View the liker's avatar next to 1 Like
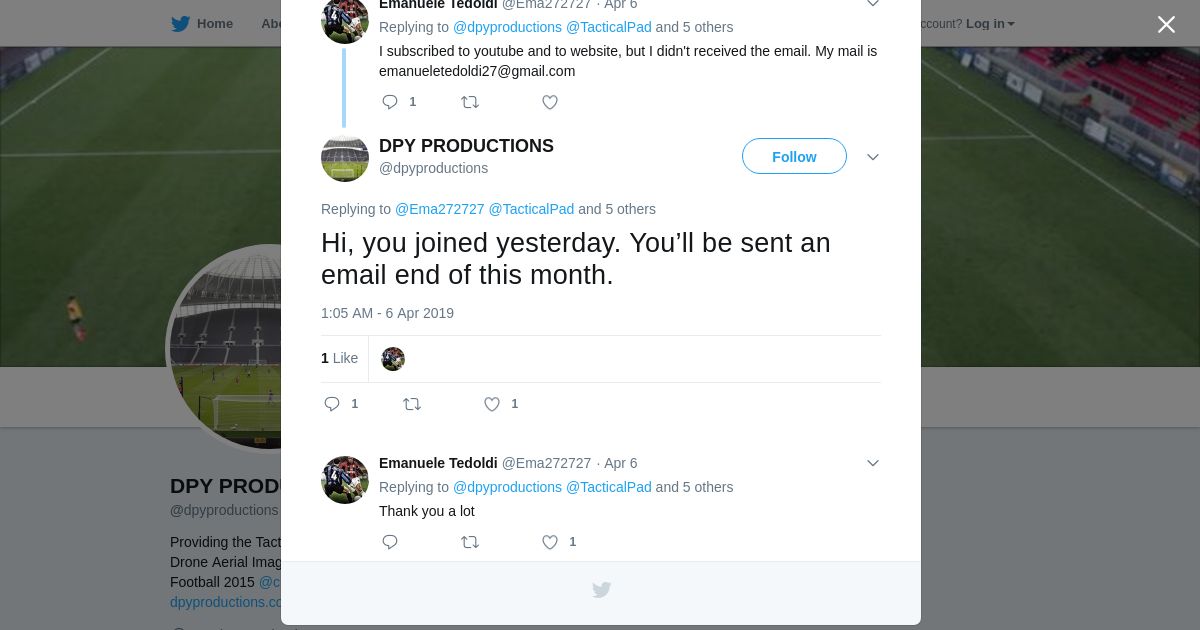1200x630 pixels. click(x=393, y=359)
